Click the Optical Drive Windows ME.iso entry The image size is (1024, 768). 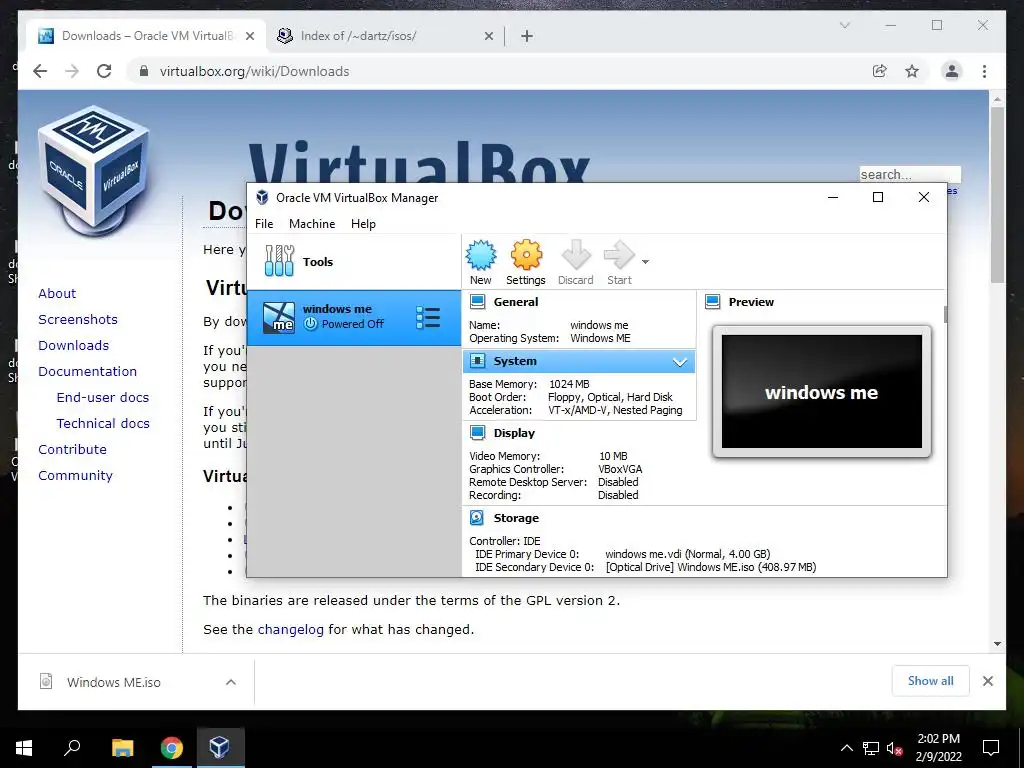711,567
